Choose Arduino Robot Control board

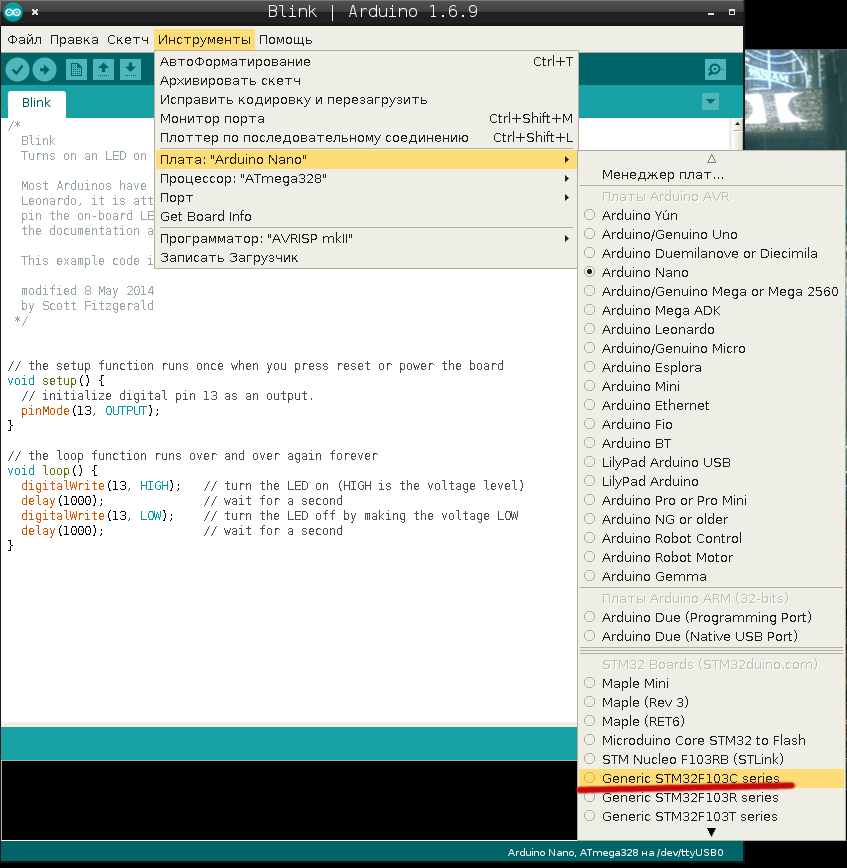coord(712,538)
